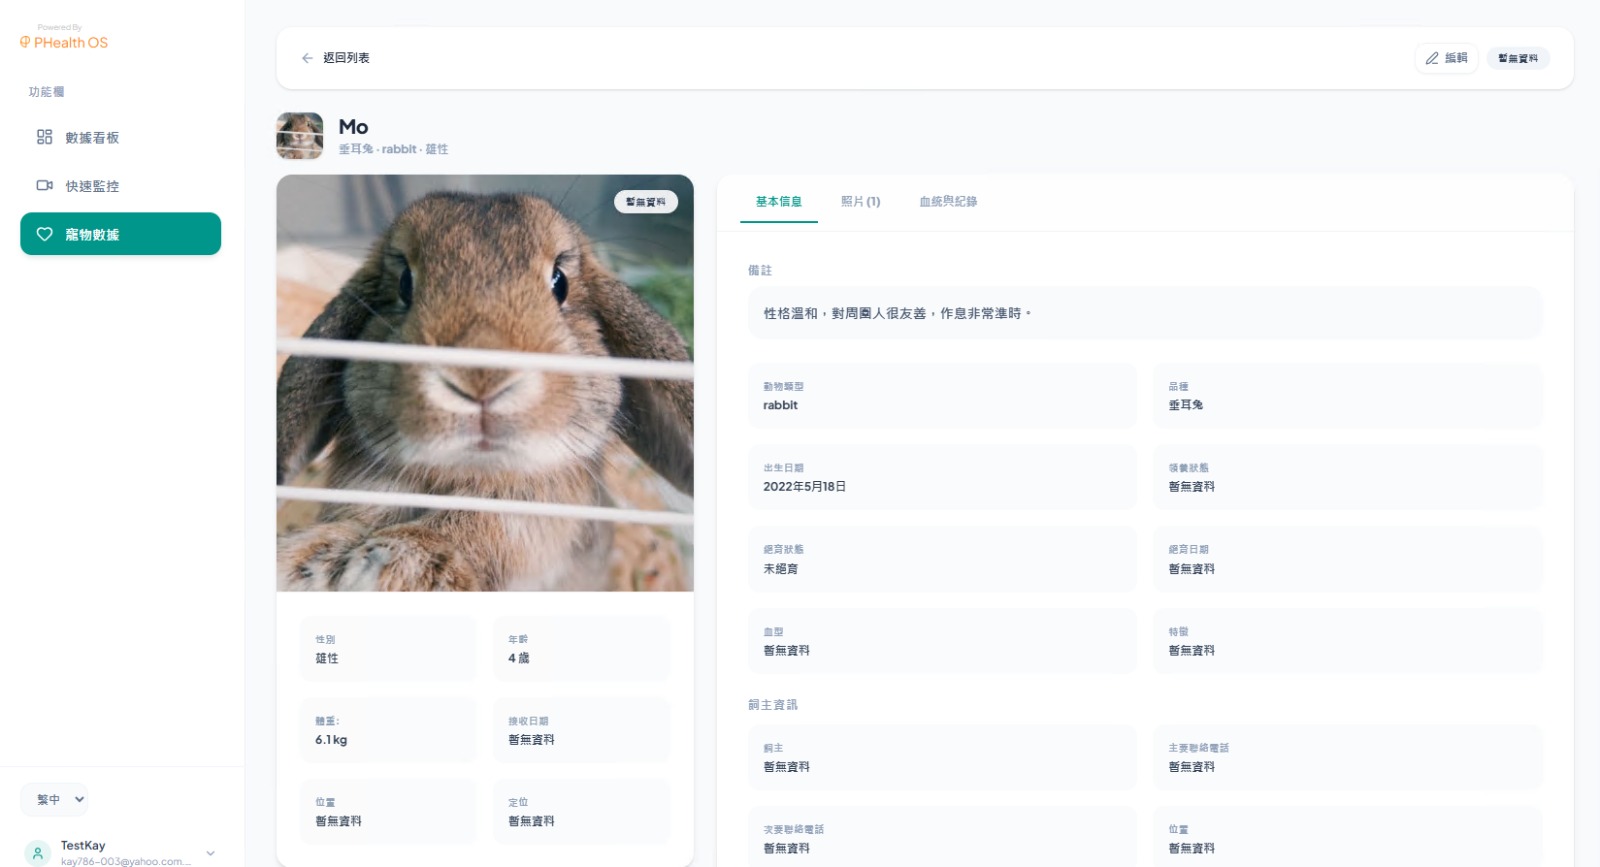Image resolution: width=1600 pixels, height=867 pixels.
Task: Click the 年齡 card showing 4 歲
Action: click(x=581, y=649)
